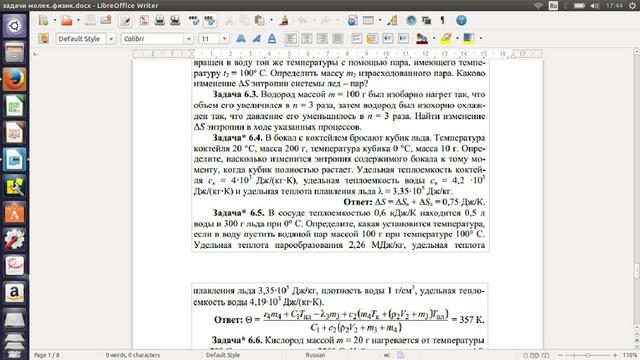Click the Print document icon
Image resolution: width=640 pixels, height=360 pixels.
click(160, 20)
